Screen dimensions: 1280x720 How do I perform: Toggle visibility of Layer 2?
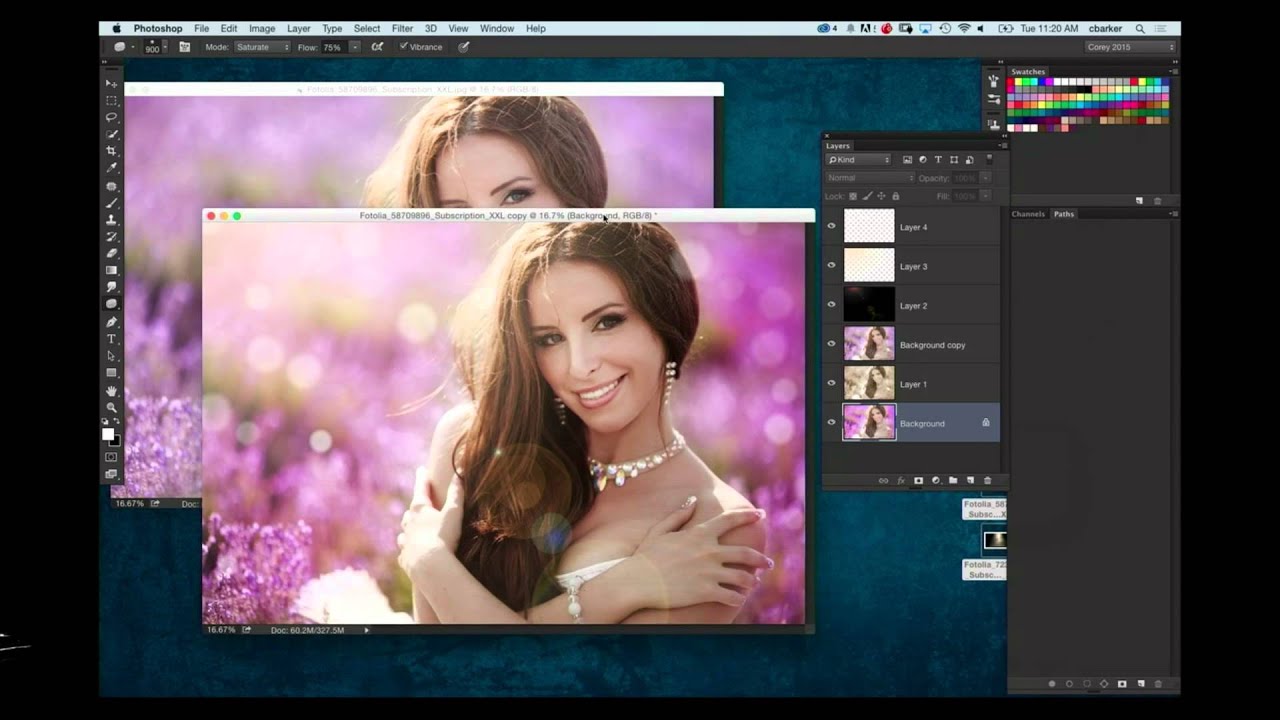831,305
